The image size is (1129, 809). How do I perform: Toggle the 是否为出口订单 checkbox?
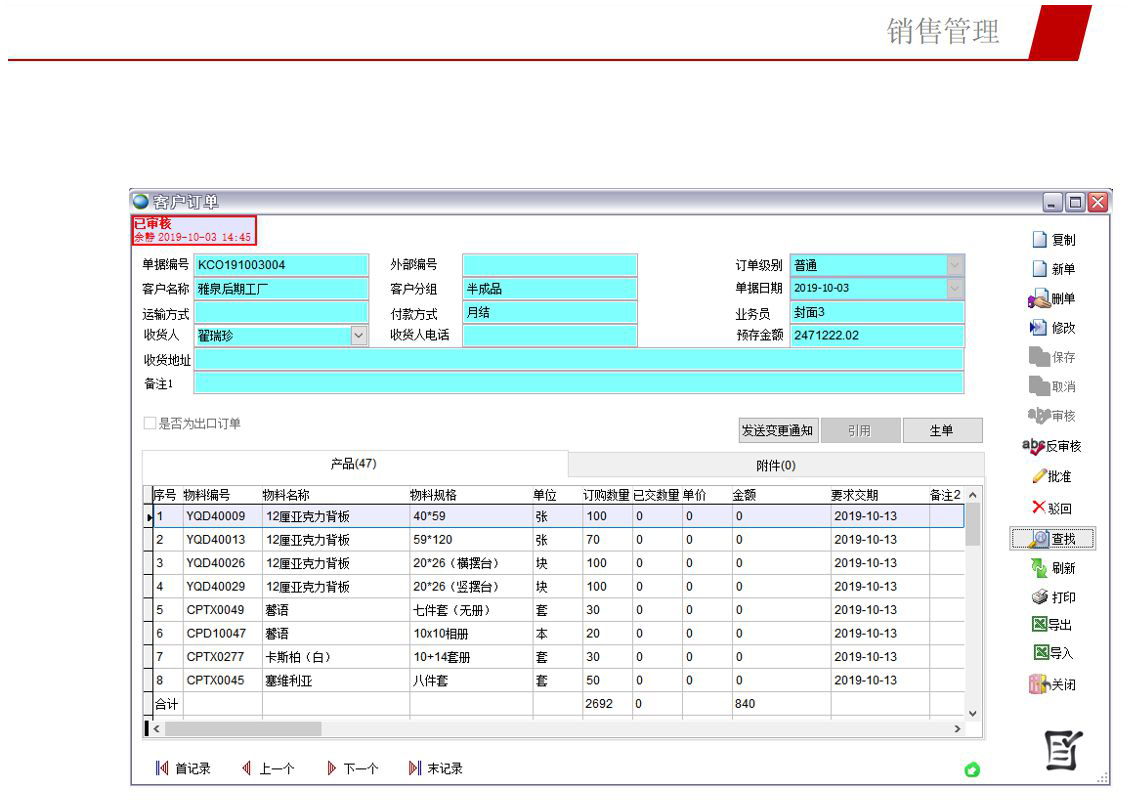tap(150, 424)
